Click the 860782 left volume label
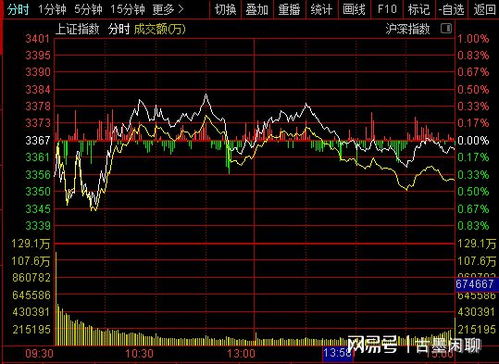Screen dimensions: 499x364 (x=31, y=277)
